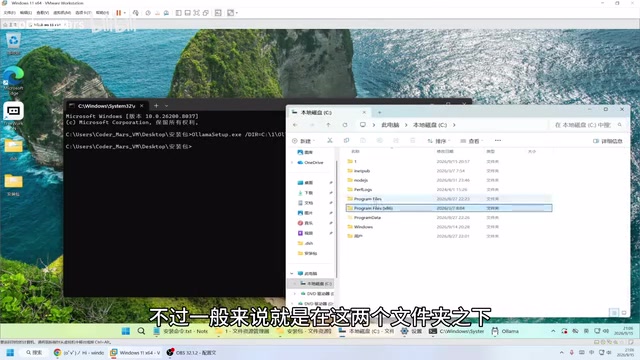Click the guest taskbar search icon
The height and width of the screenshot is (360, 640).
point(141,331)
